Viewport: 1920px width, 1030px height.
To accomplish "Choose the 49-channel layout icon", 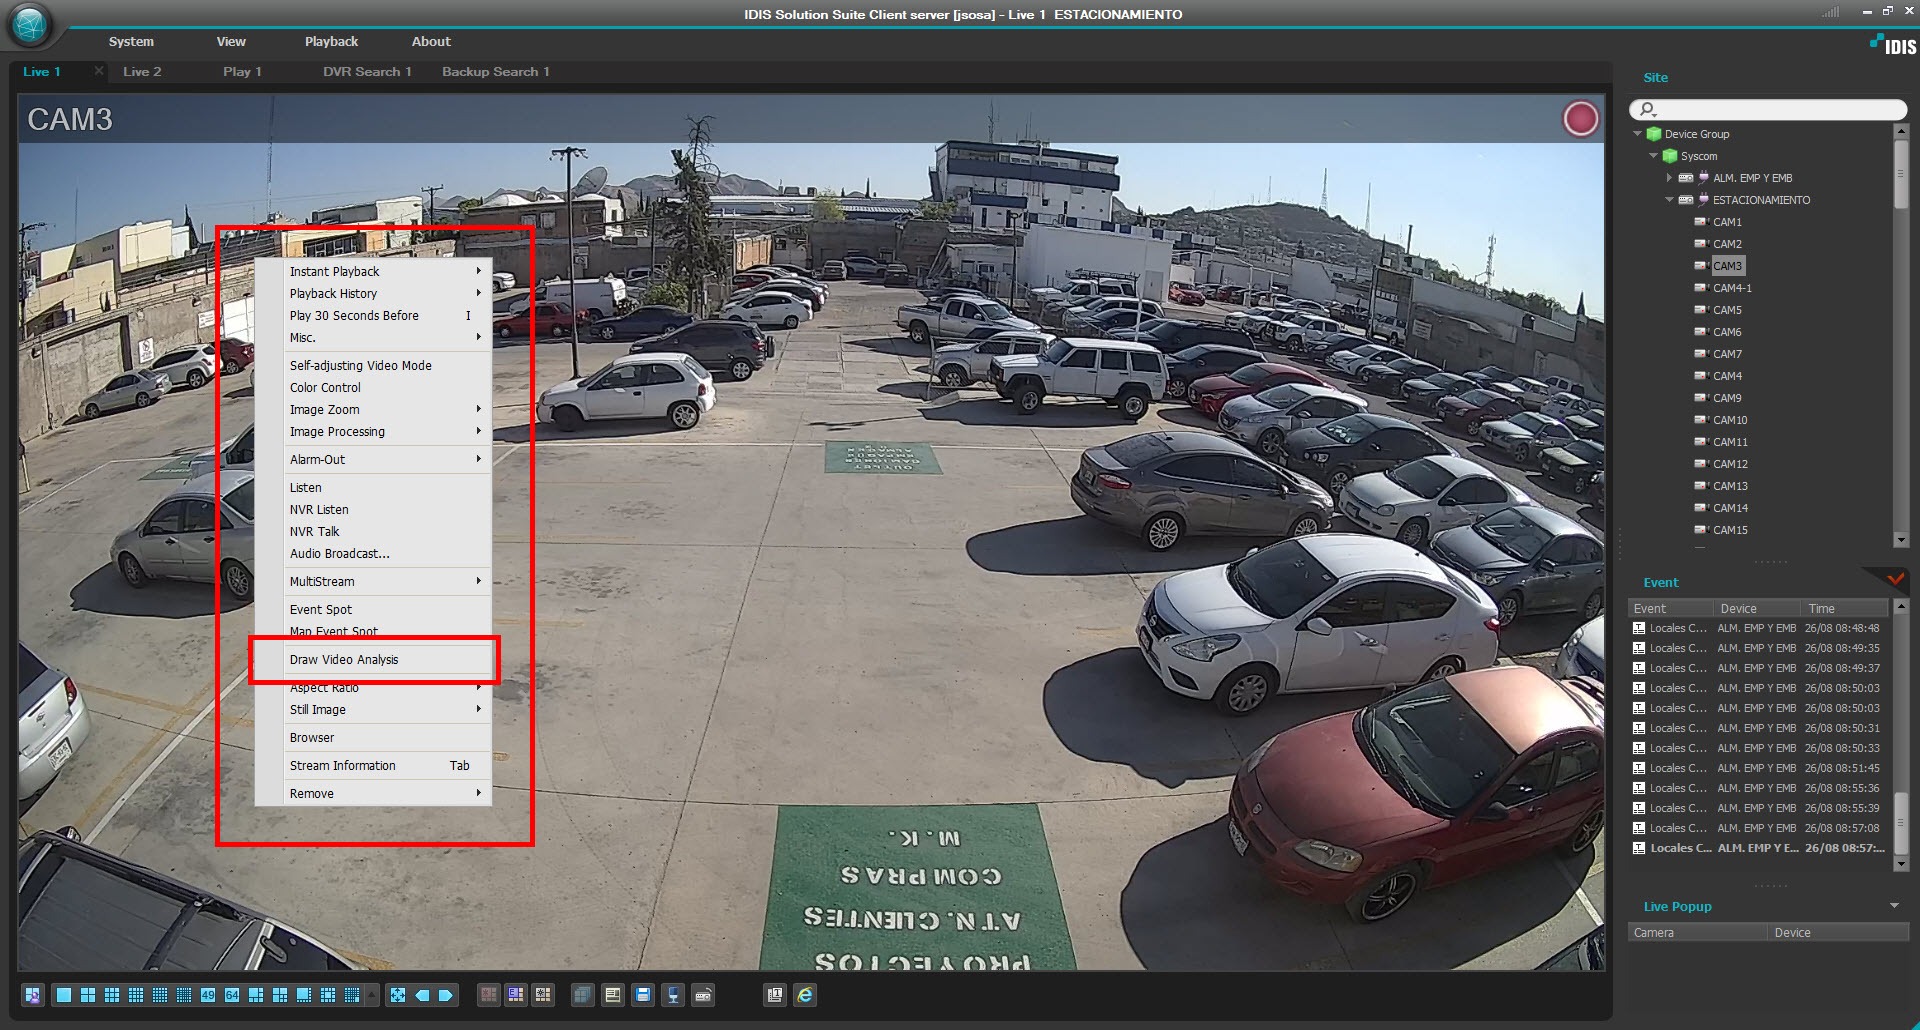I will (x=208, y=995).
